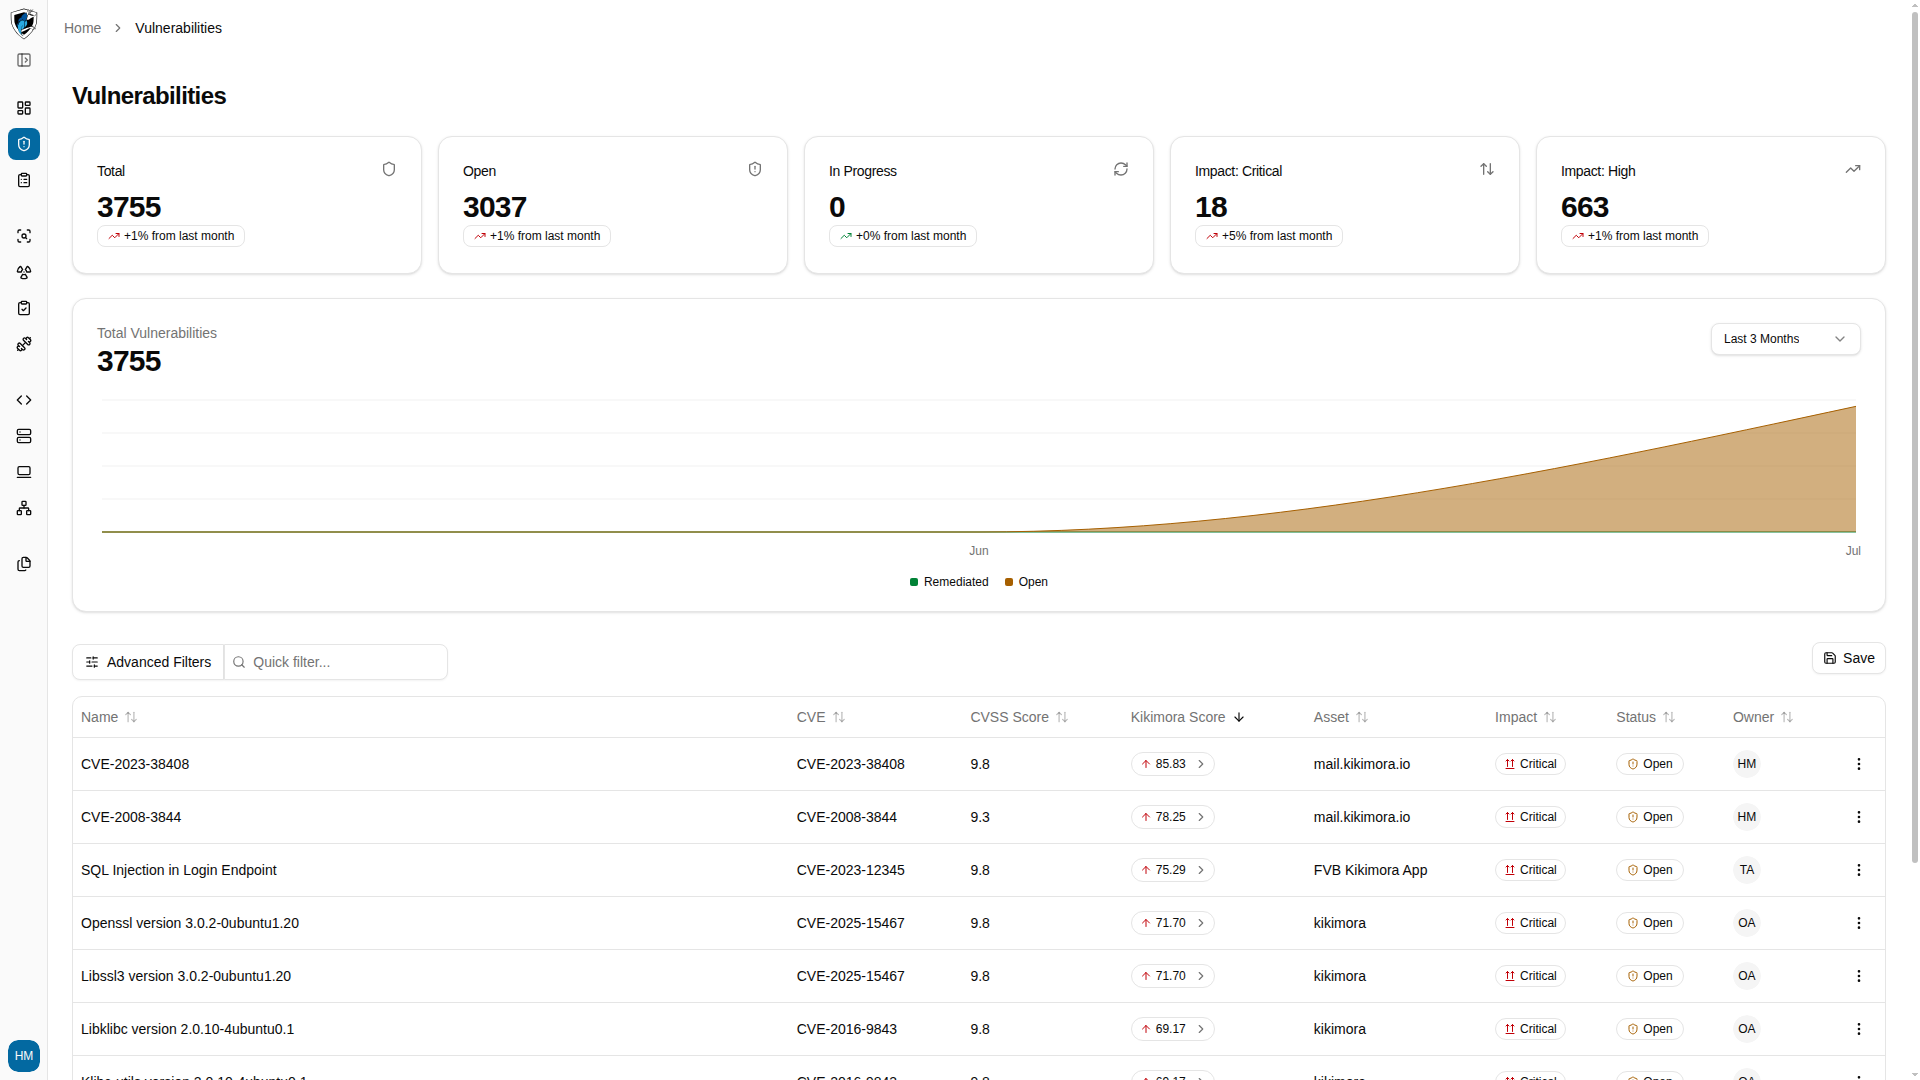Click refresh icon on In Progress card
This screenshot has width=1920, height=1080.
pos(1121,169)
